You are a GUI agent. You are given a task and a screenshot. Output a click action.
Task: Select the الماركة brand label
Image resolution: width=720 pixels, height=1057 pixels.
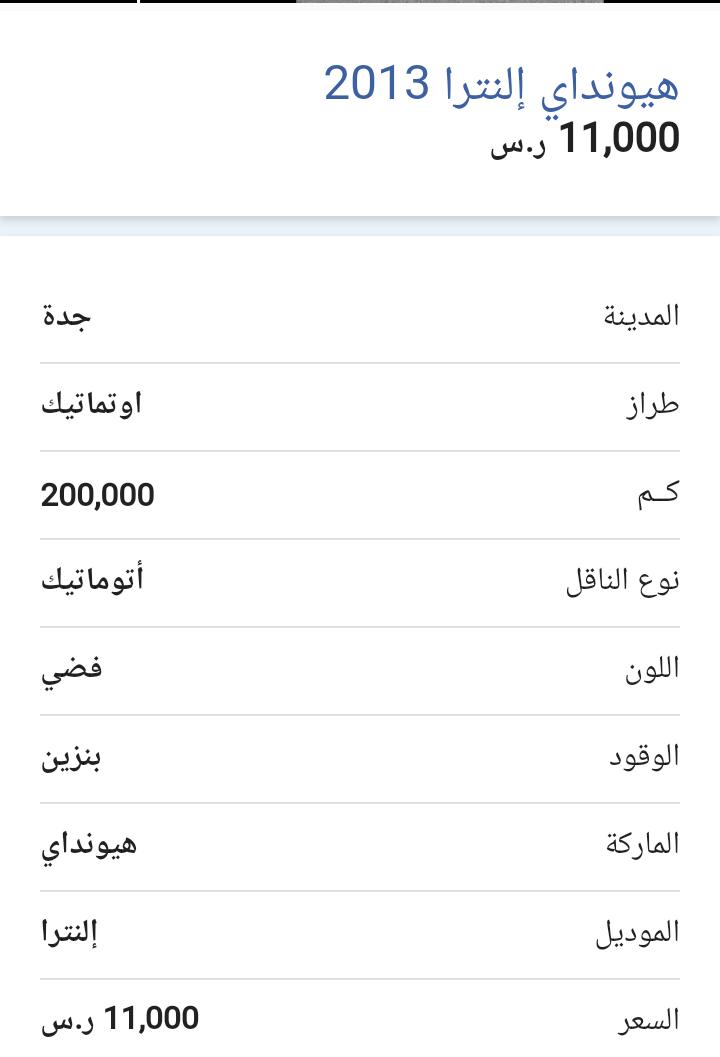tap(642, 845)
